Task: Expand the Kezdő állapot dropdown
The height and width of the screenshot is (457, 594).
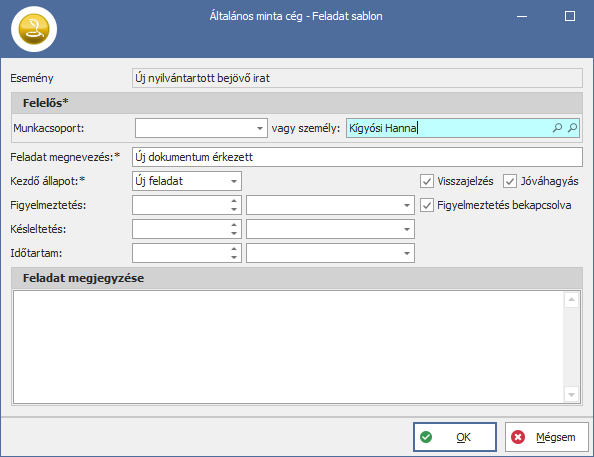Action: (x=234, y=181)
